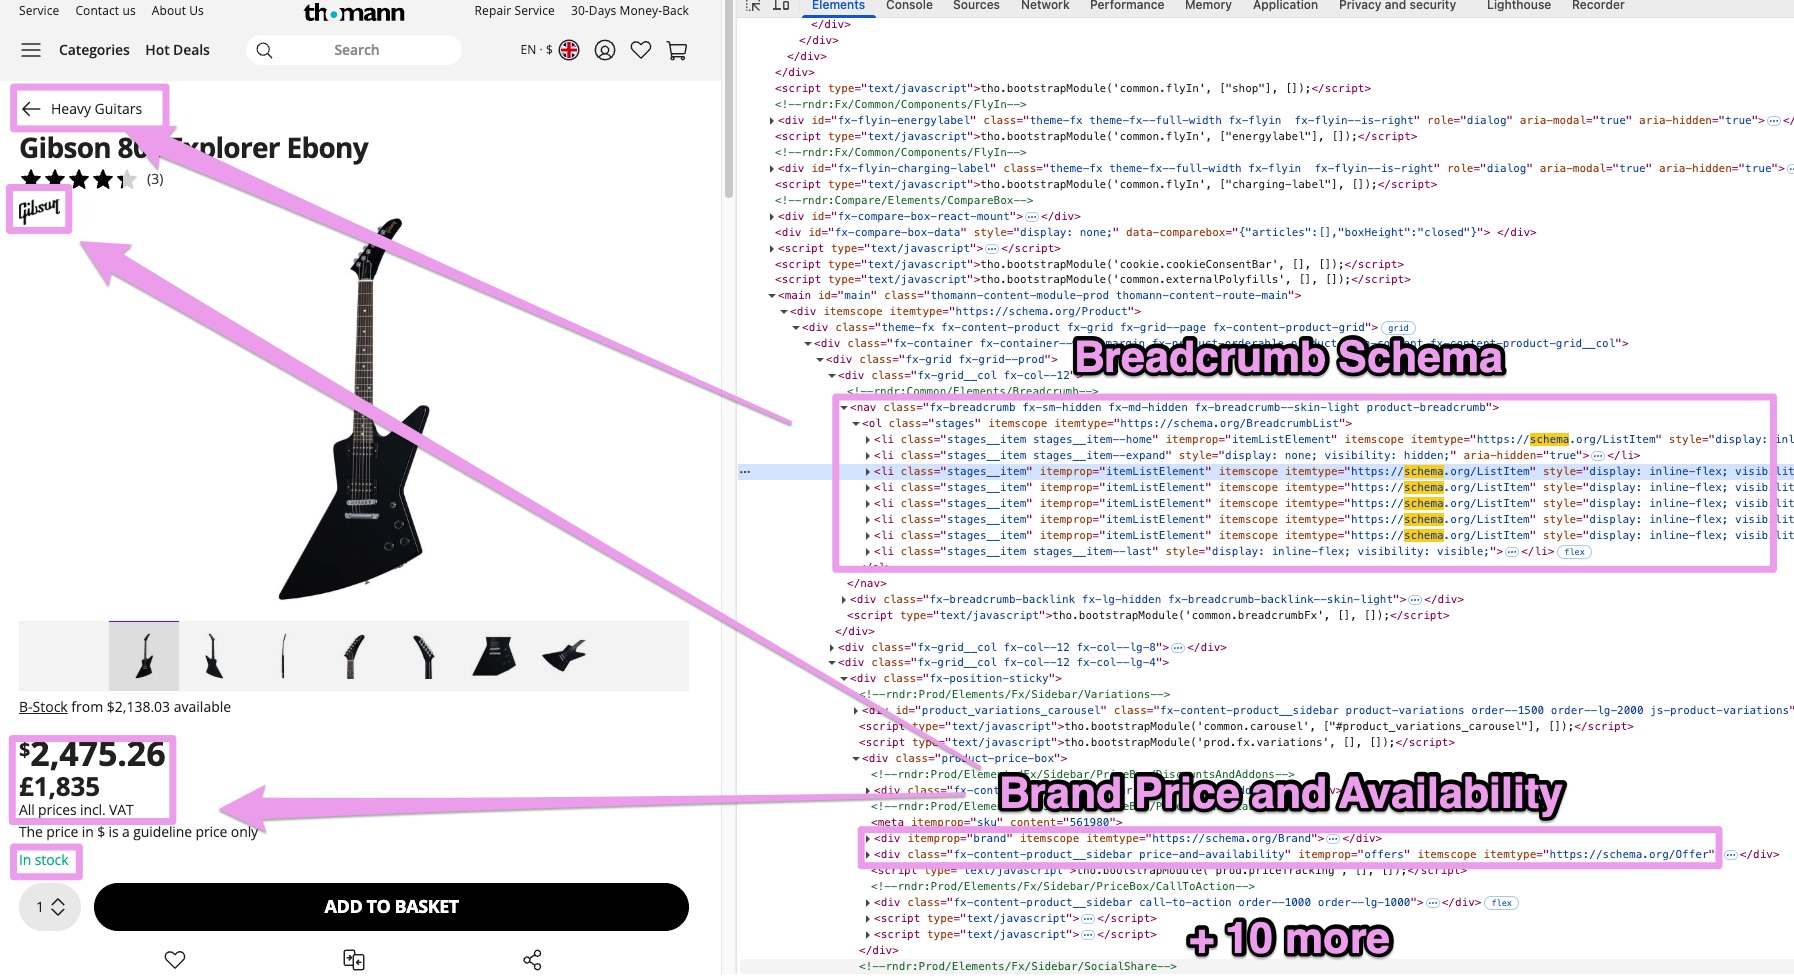The image size is (1794, 976).
Task: Click the Contact us link
Action: [105, 11]
